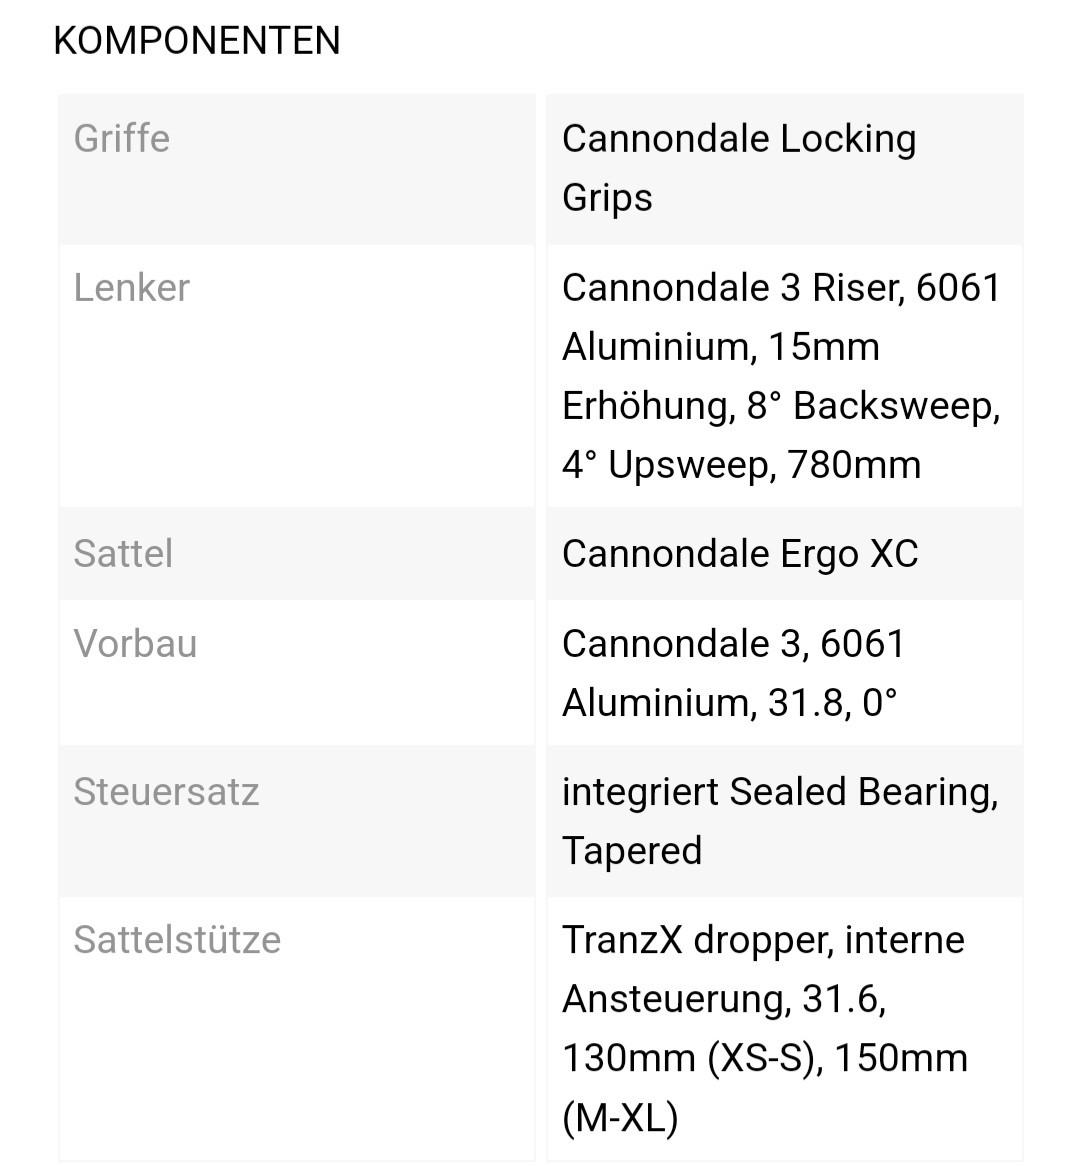
Task: Click the 31.8, 0° stem specification
Action: [x=832, y=703]
